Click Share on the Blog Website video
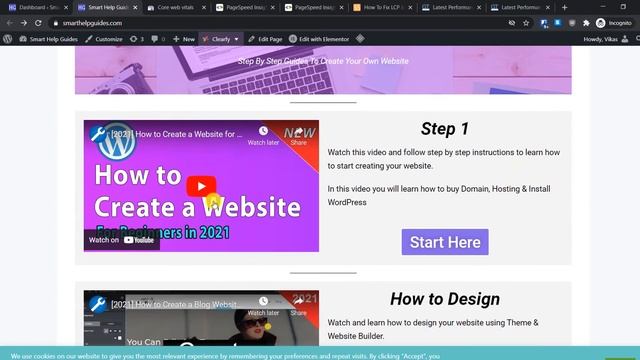640x360 pixels. click(x=298, y=307)
